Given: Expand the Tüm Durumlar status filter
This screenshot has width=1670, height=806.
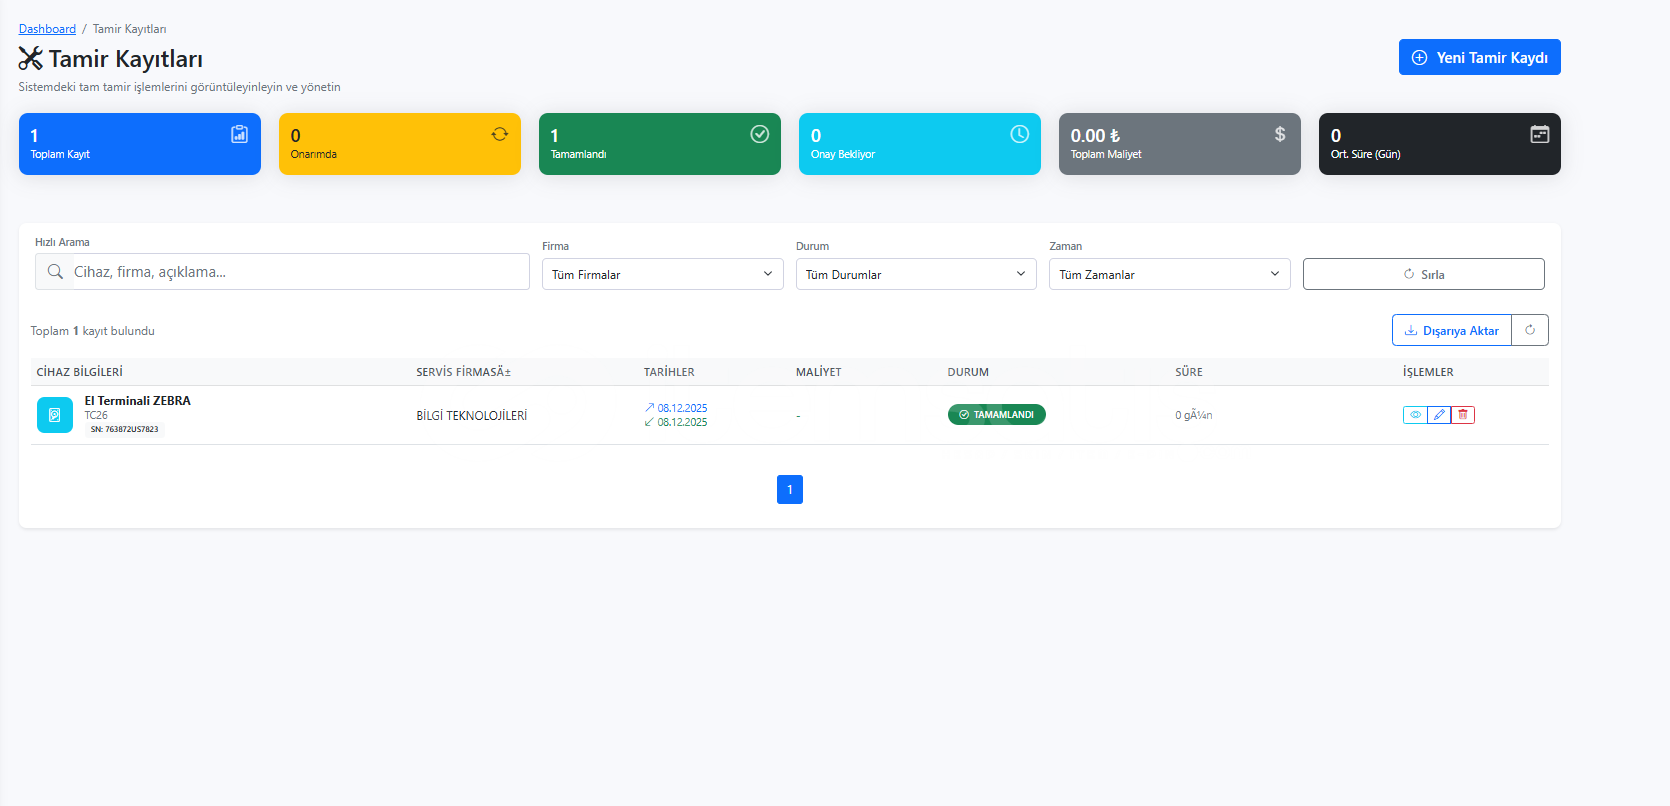Looking at the screenshot, I should (x=916, y=274).
